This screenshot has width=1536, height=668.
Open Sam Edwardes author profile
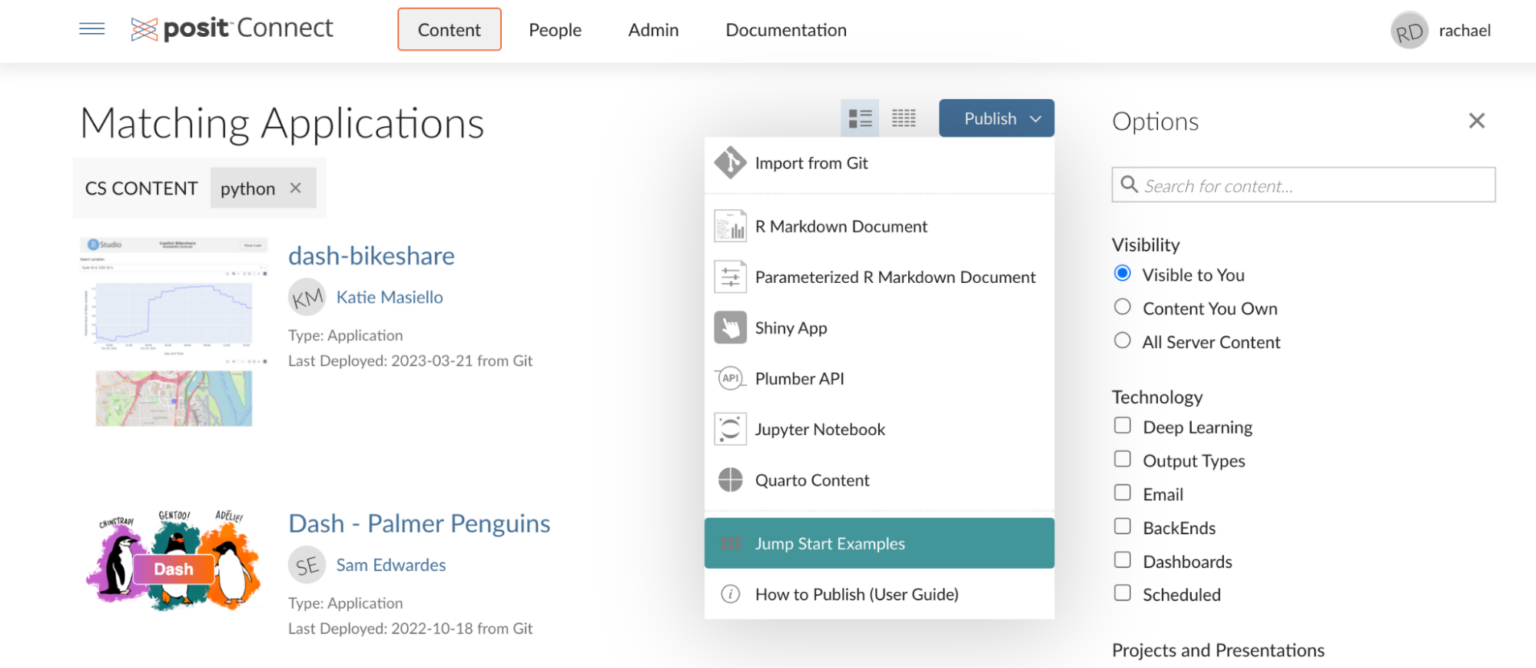coord(390,565)
